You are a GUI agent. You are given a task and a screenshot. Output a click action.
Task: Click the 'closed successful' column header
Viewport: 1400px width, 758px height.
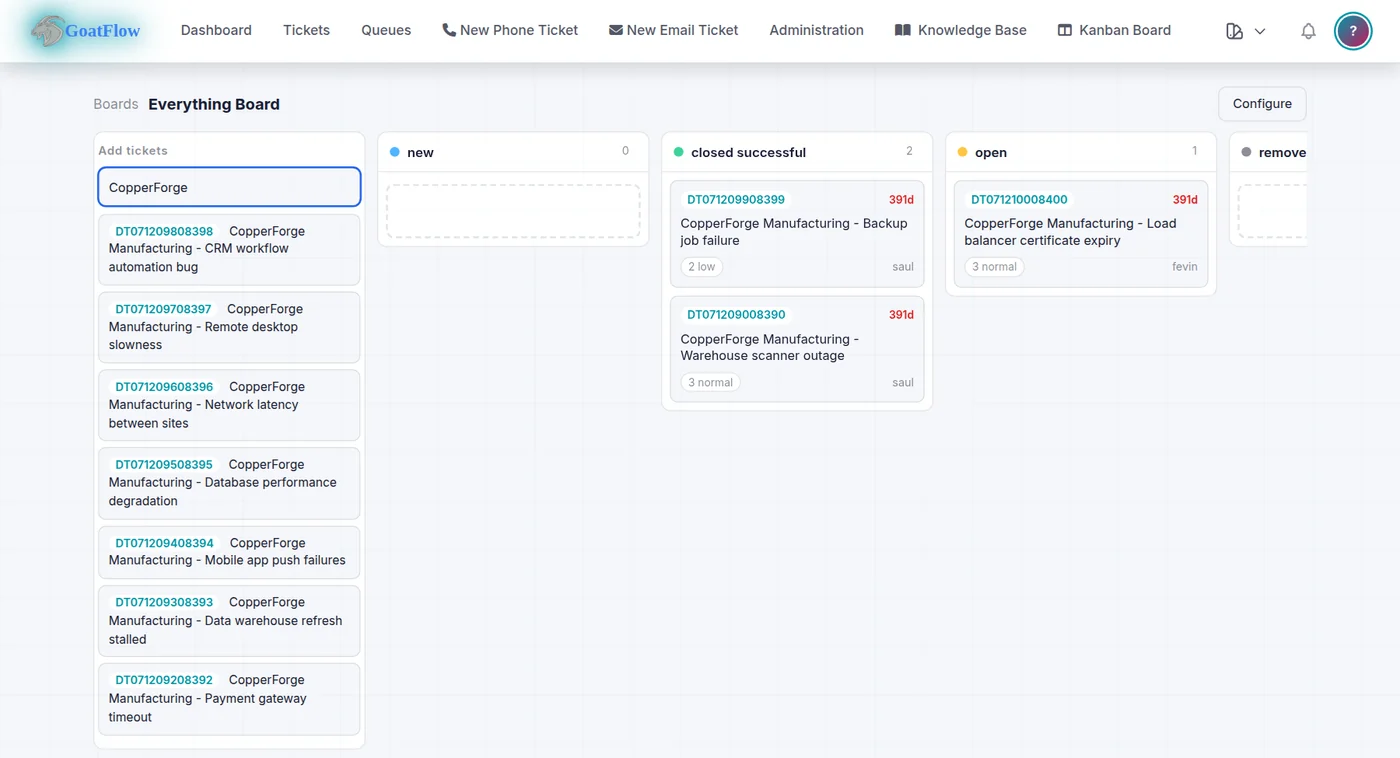[x=797, y=152]
